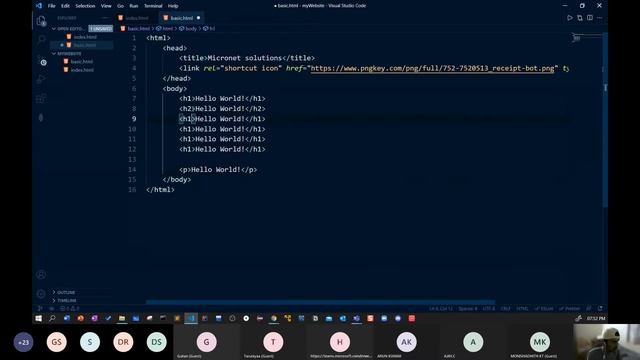Click the feedback icon in the status bar

coord(589,309)
